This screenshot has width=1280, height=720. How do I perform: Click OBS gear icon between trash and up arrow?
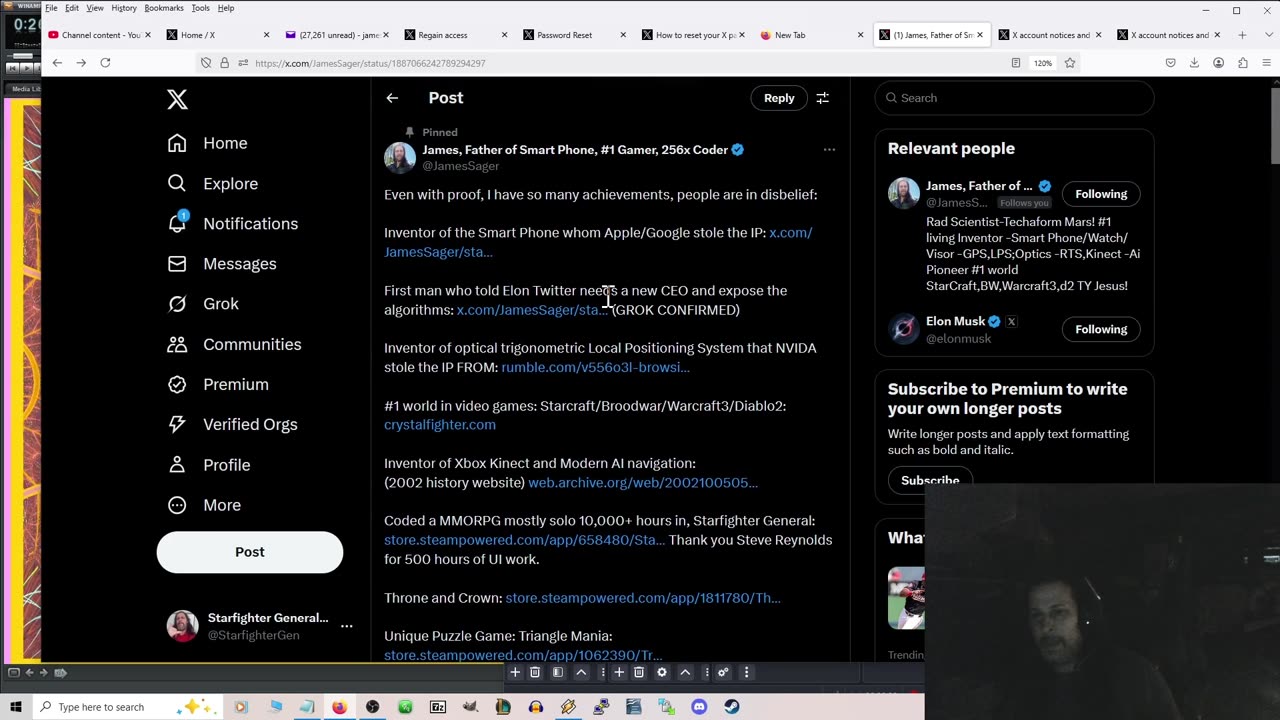662,672
